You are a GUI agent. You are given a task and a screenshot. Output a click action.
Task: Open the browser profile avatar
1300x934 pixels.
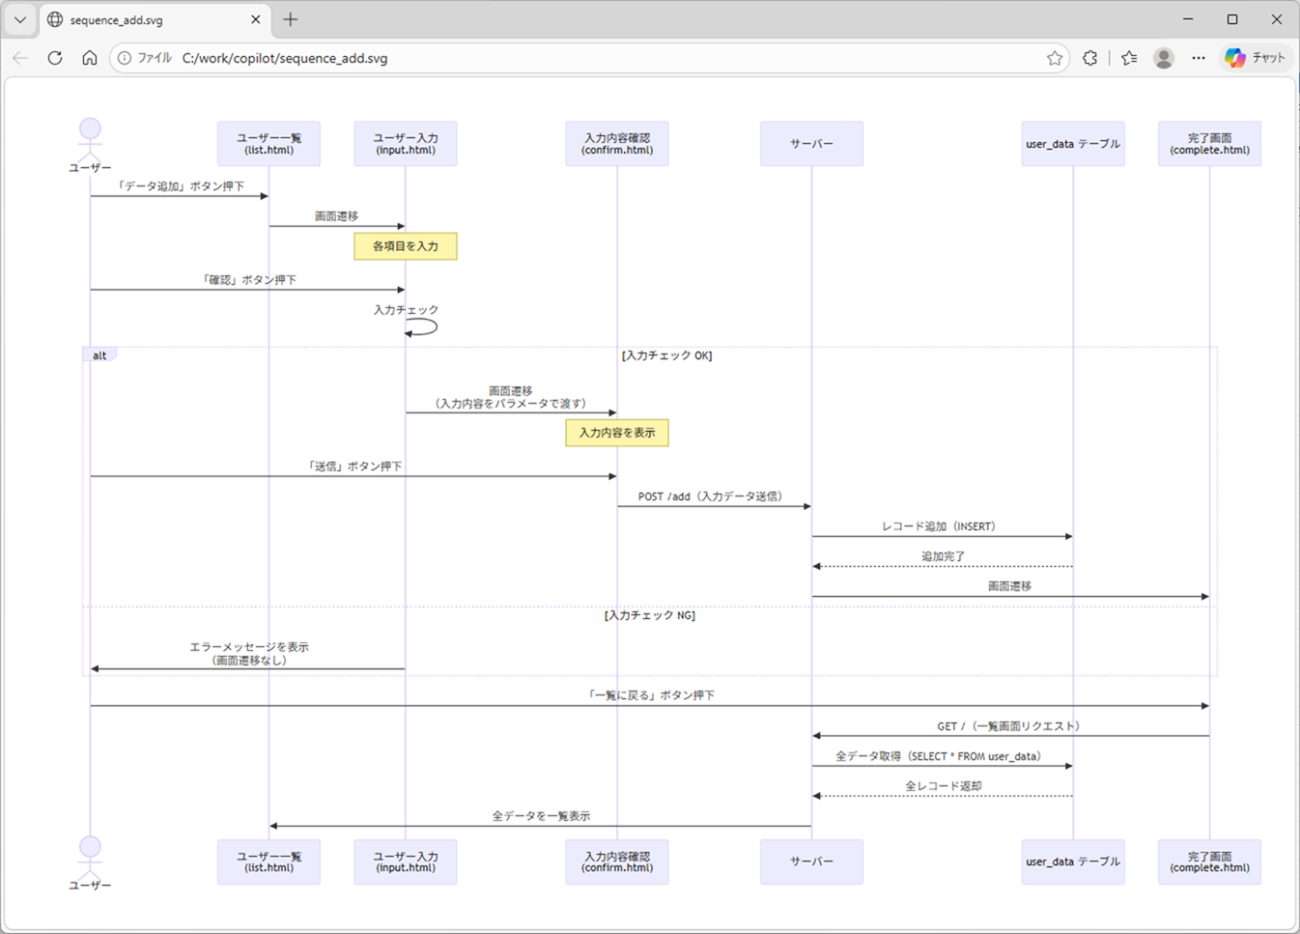(x=1163, y=58)
